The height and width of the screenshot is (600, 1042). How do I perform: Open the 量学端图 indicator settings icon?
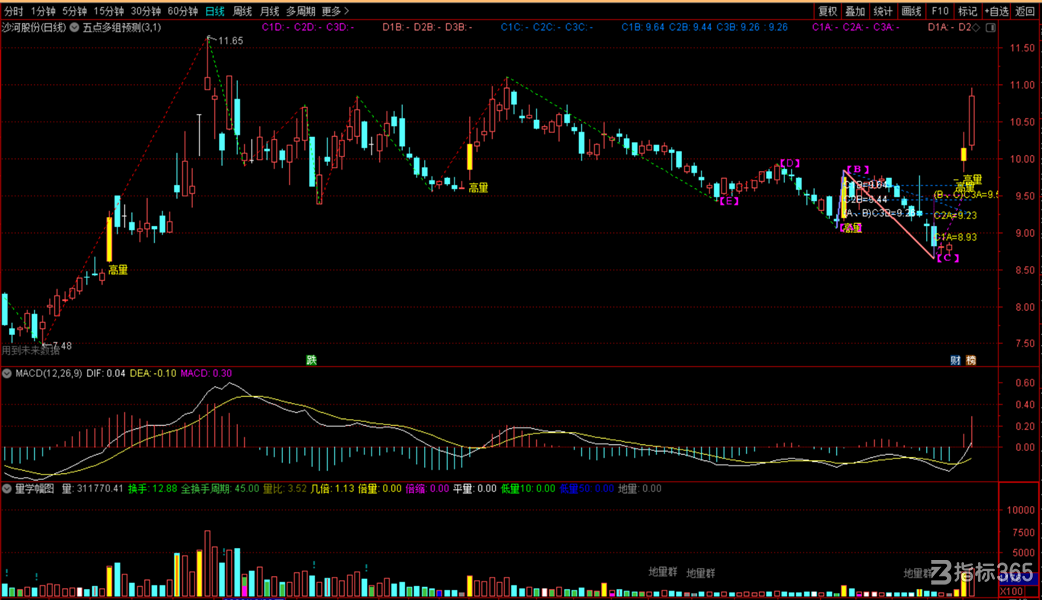7,488
